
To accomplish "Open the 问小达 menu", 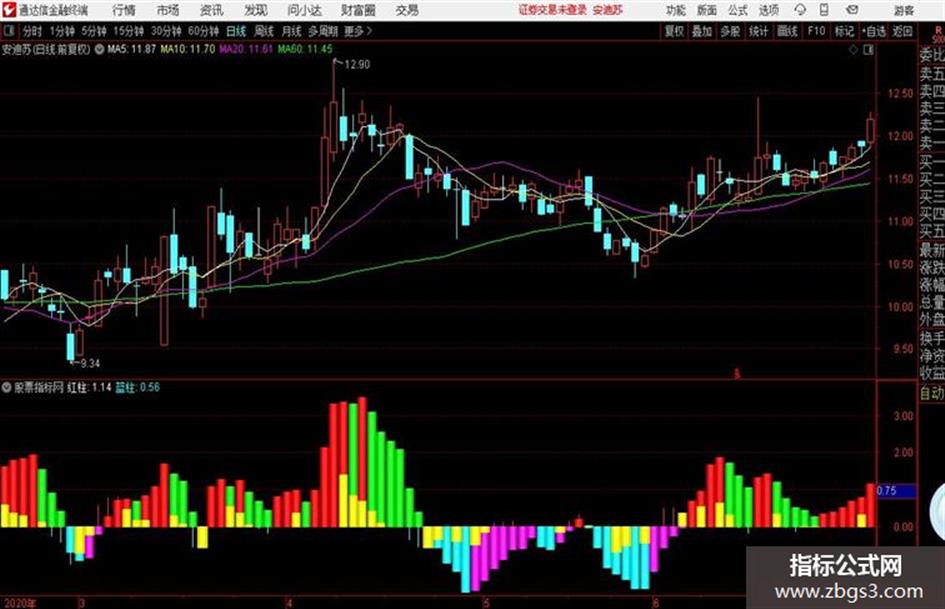I will click(x=304, y=10).
